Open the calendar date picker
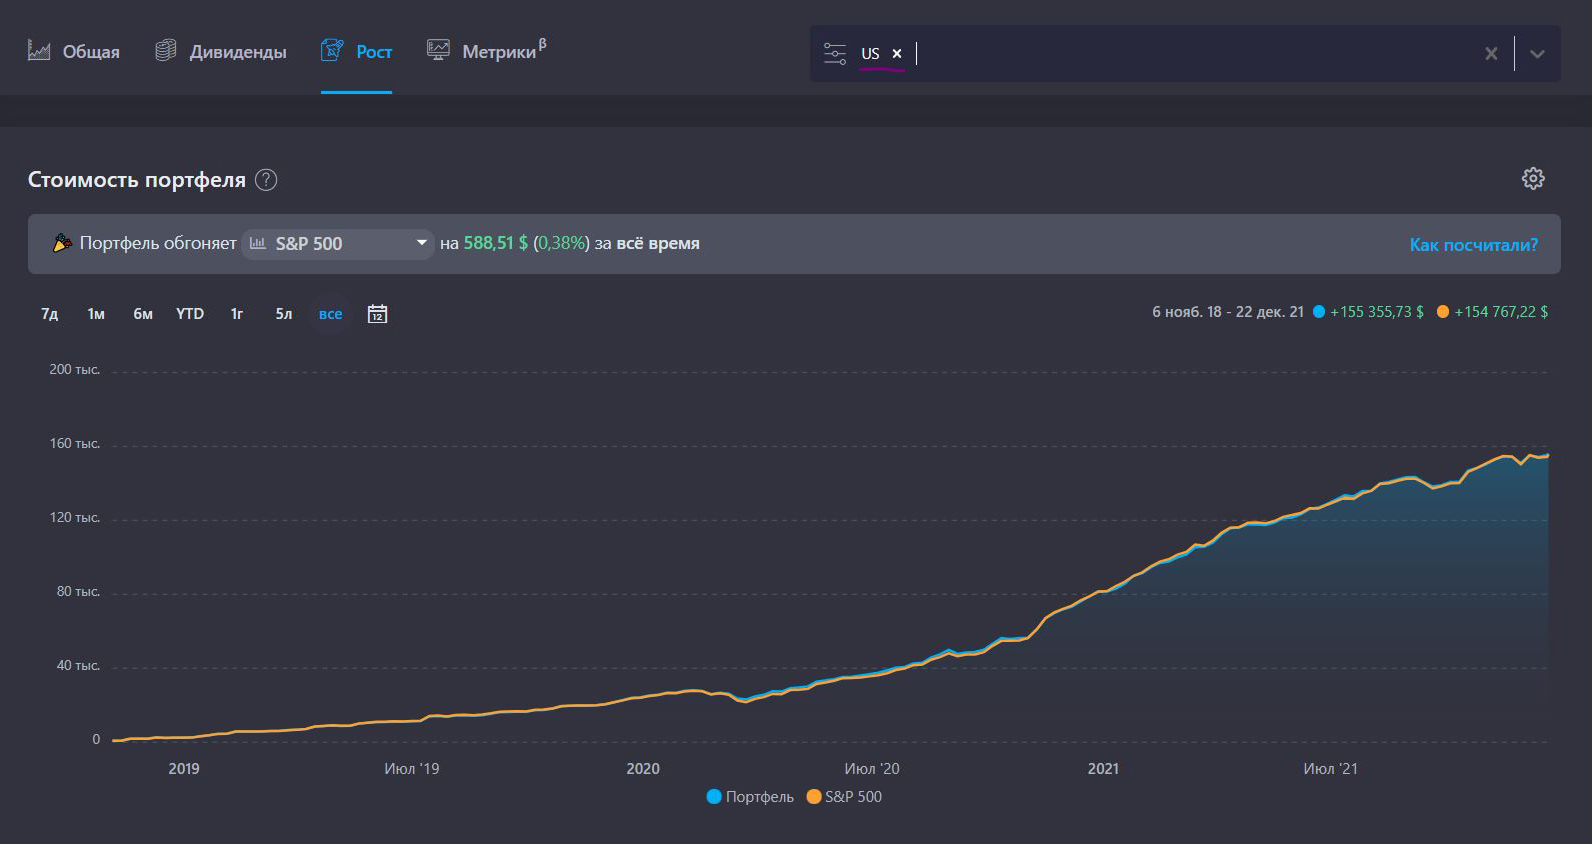 pos(377,314)
